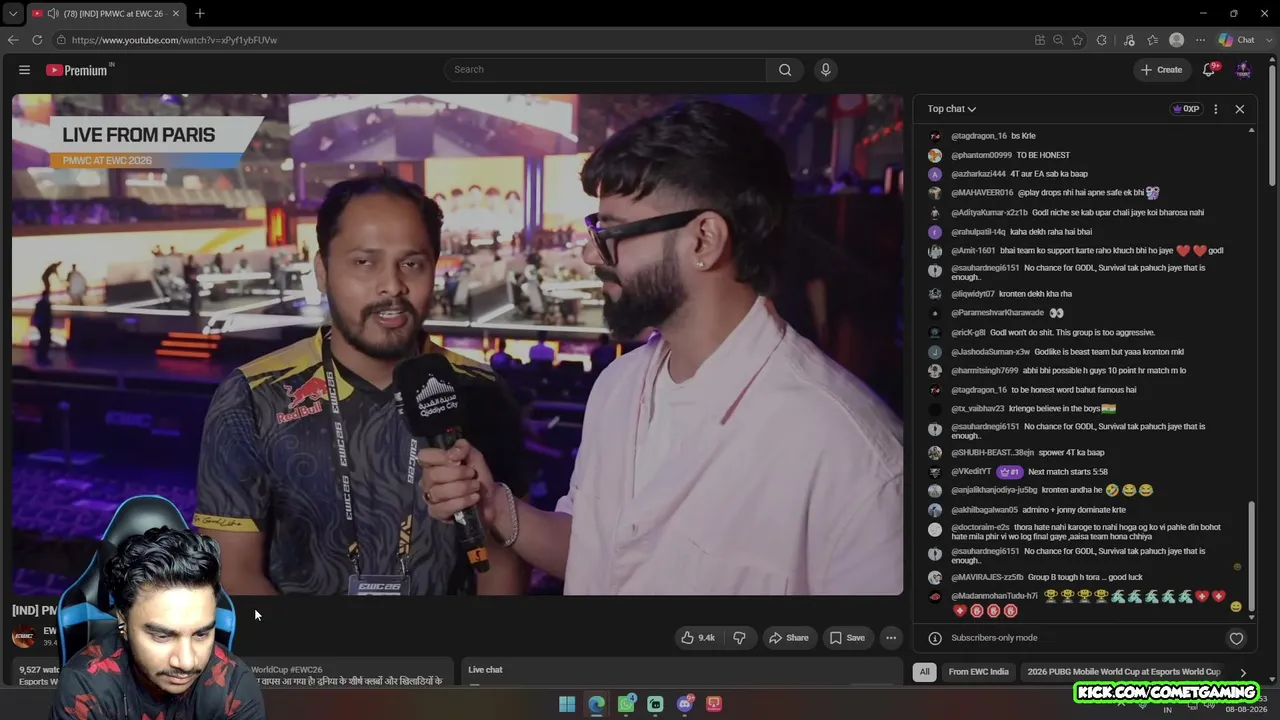Search with your voice microphone
Image resolution: width=1280 pixels, height=720 pixels.
pyautogui.click(x=825, y=70)
